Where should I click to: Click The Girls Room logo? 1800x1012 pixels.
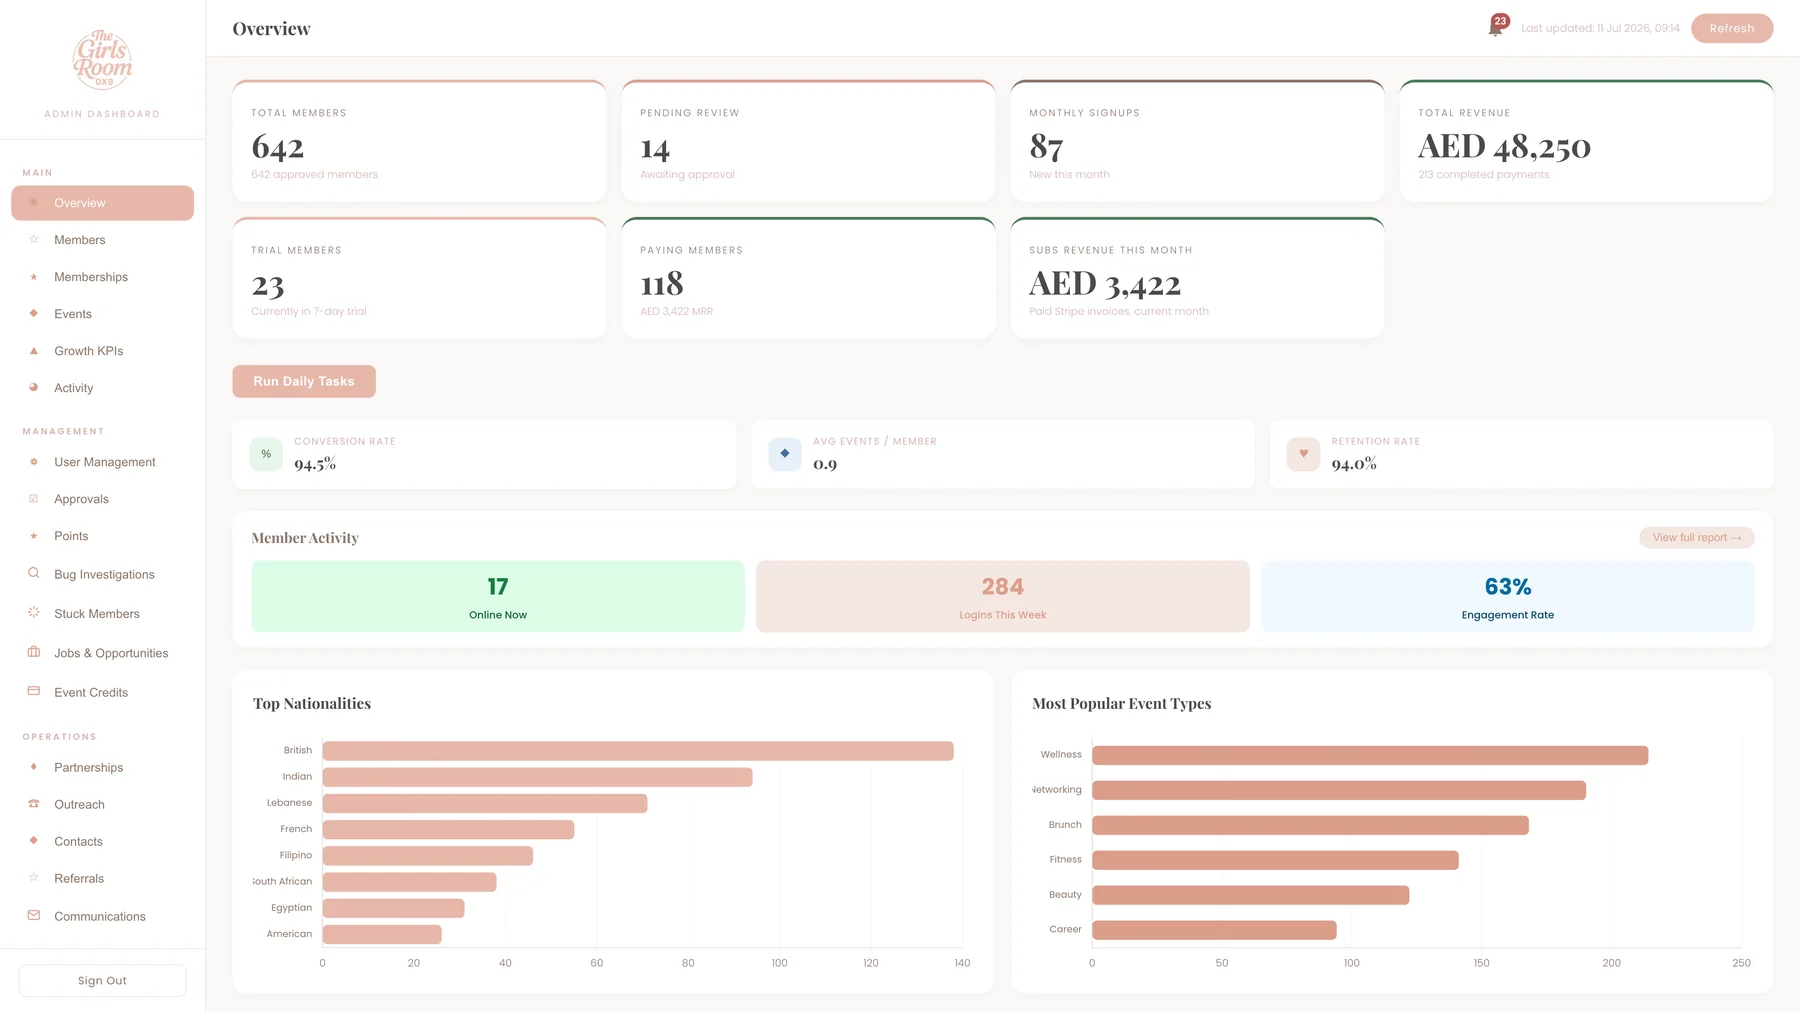pyautogui.click(x=102, y=60)
